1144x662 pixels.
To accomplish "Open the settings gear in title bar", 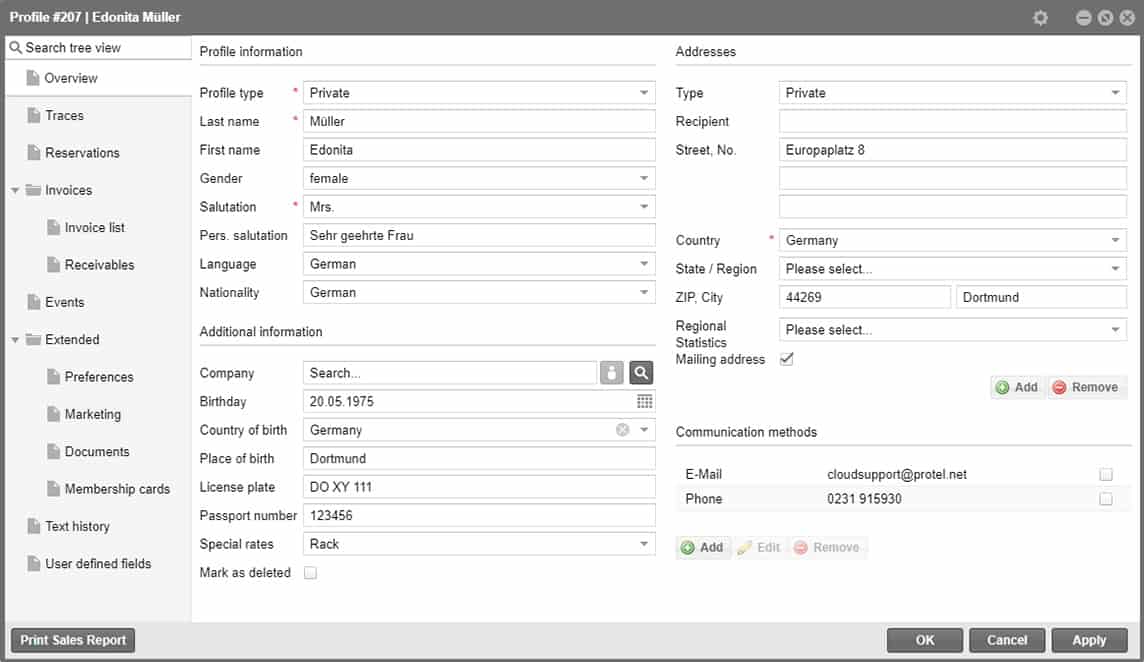I will point(1040,18).
